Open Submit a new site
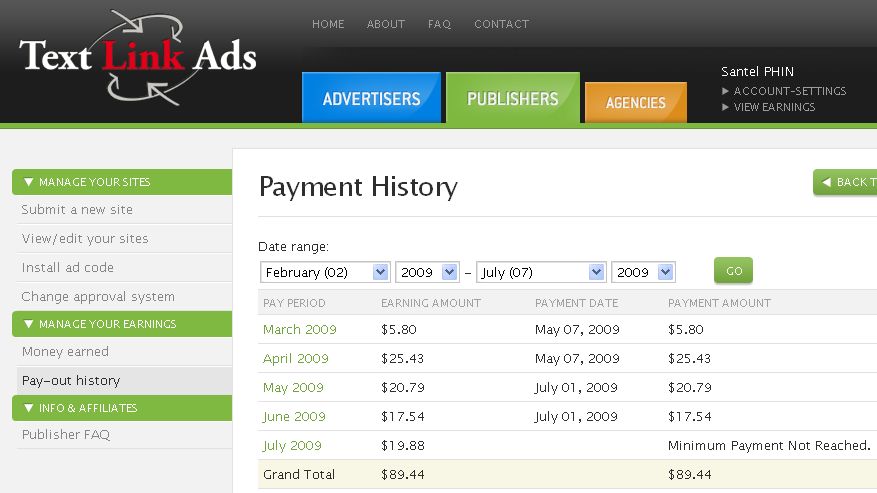877x493 pixels. [77, 209]
